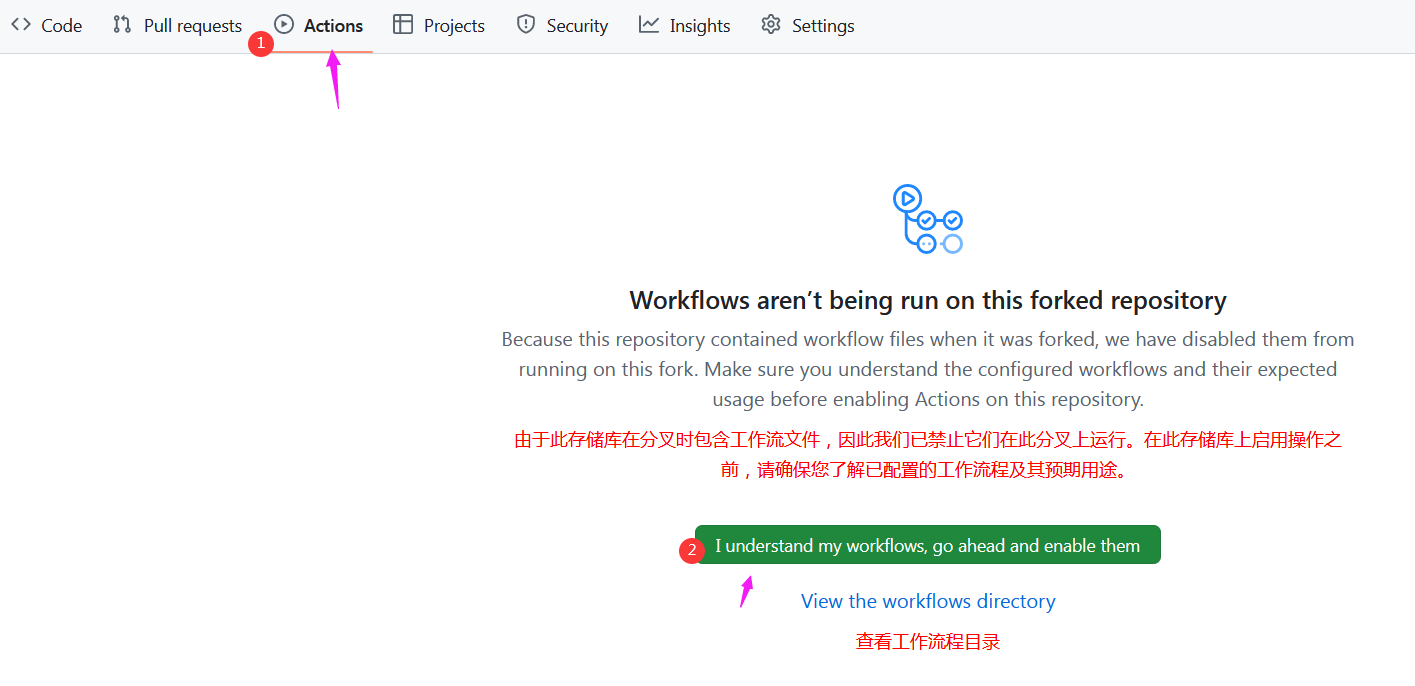Screen dimensions: 1415x686
Task: Open the Settings tab label
Action: (x=823, y=26)
